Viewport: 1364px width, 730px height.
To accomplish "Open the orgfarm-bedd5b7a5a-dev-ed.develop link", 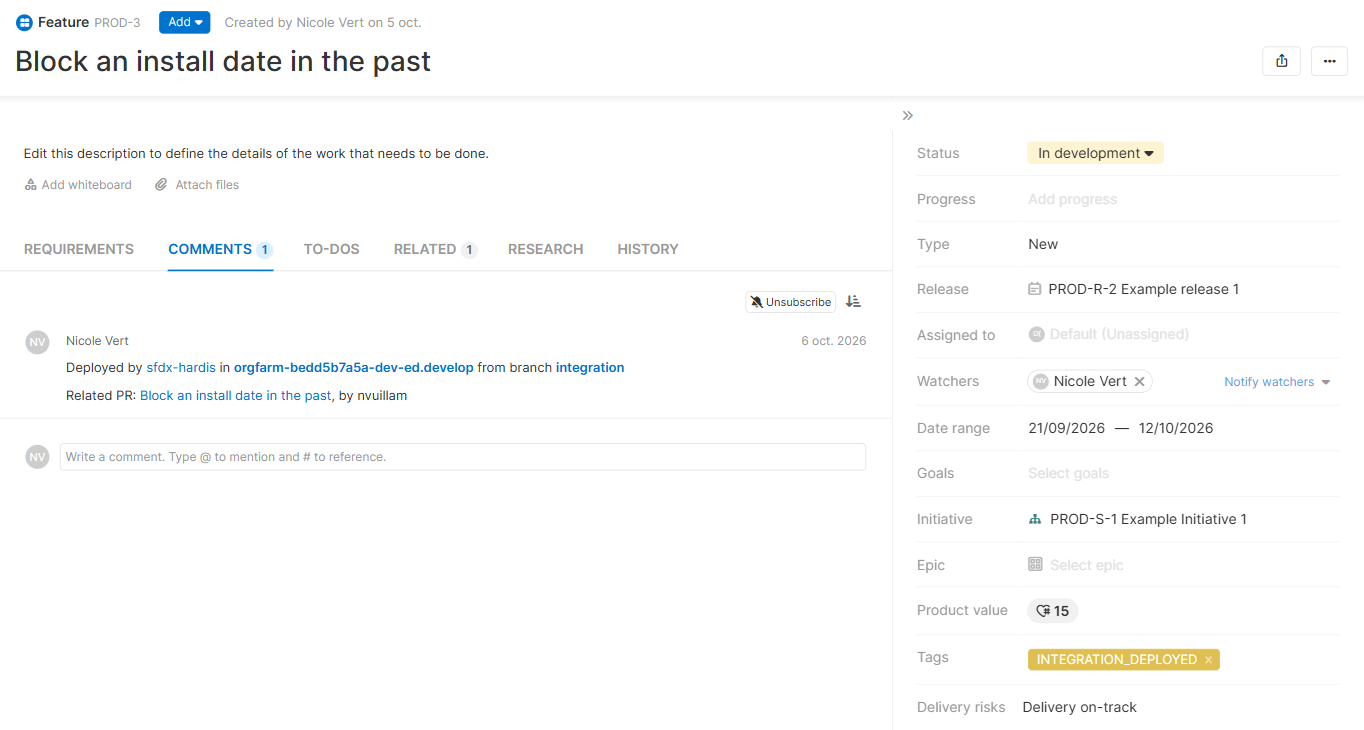I will (354, 368).
